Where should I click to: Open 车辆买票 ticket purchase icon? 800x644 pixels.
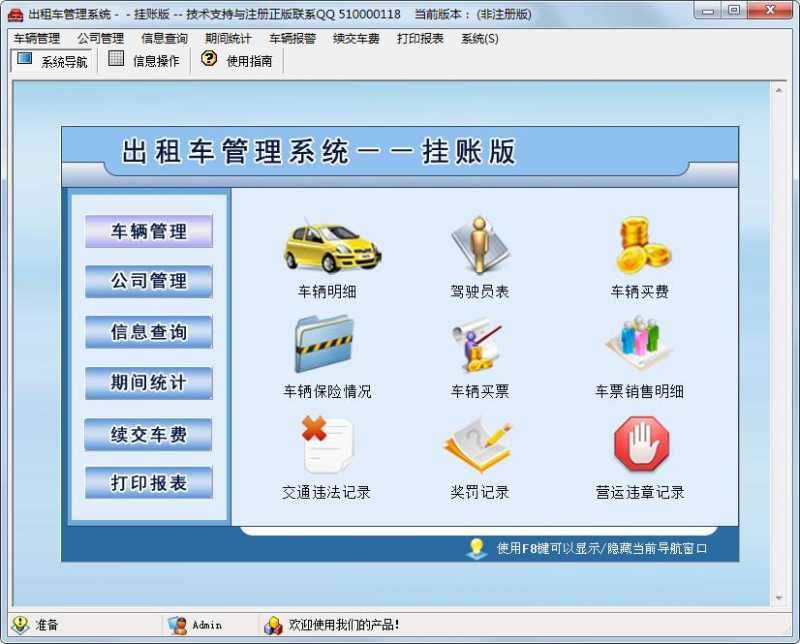coord(475,345)
